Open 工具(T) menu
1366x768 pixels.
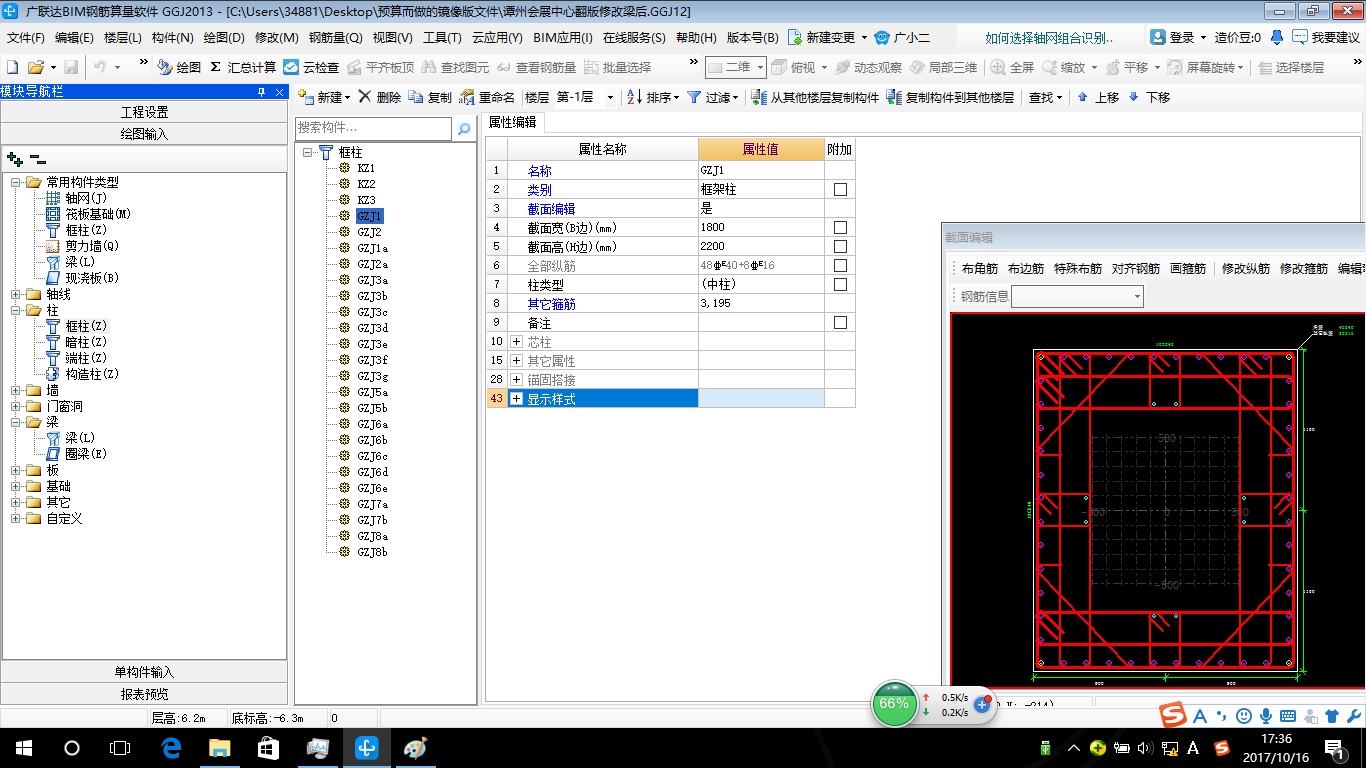(442, 38)
